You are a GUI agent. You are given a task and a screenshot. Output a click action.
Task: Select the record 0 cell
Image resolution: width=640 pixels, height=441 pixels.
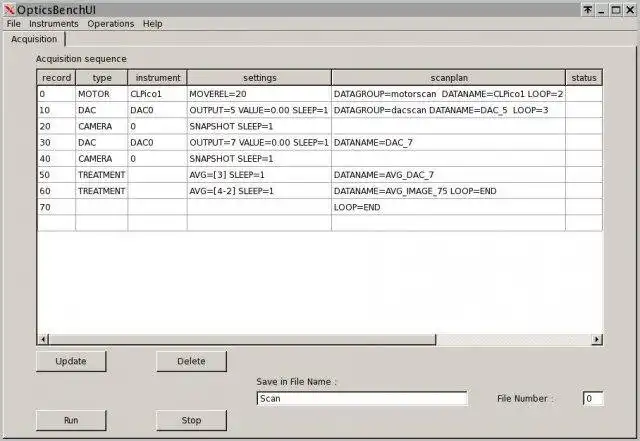point(56,94)
